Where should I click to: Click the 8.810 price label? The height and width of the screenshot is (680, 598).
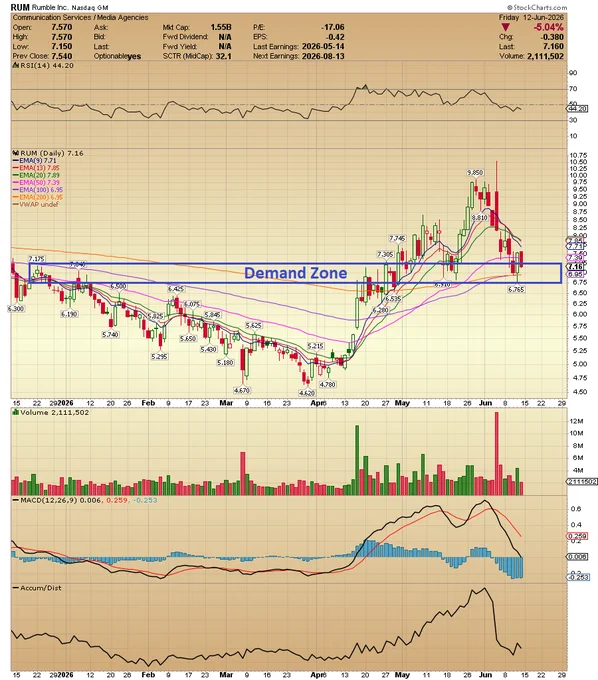click(479, 218)
